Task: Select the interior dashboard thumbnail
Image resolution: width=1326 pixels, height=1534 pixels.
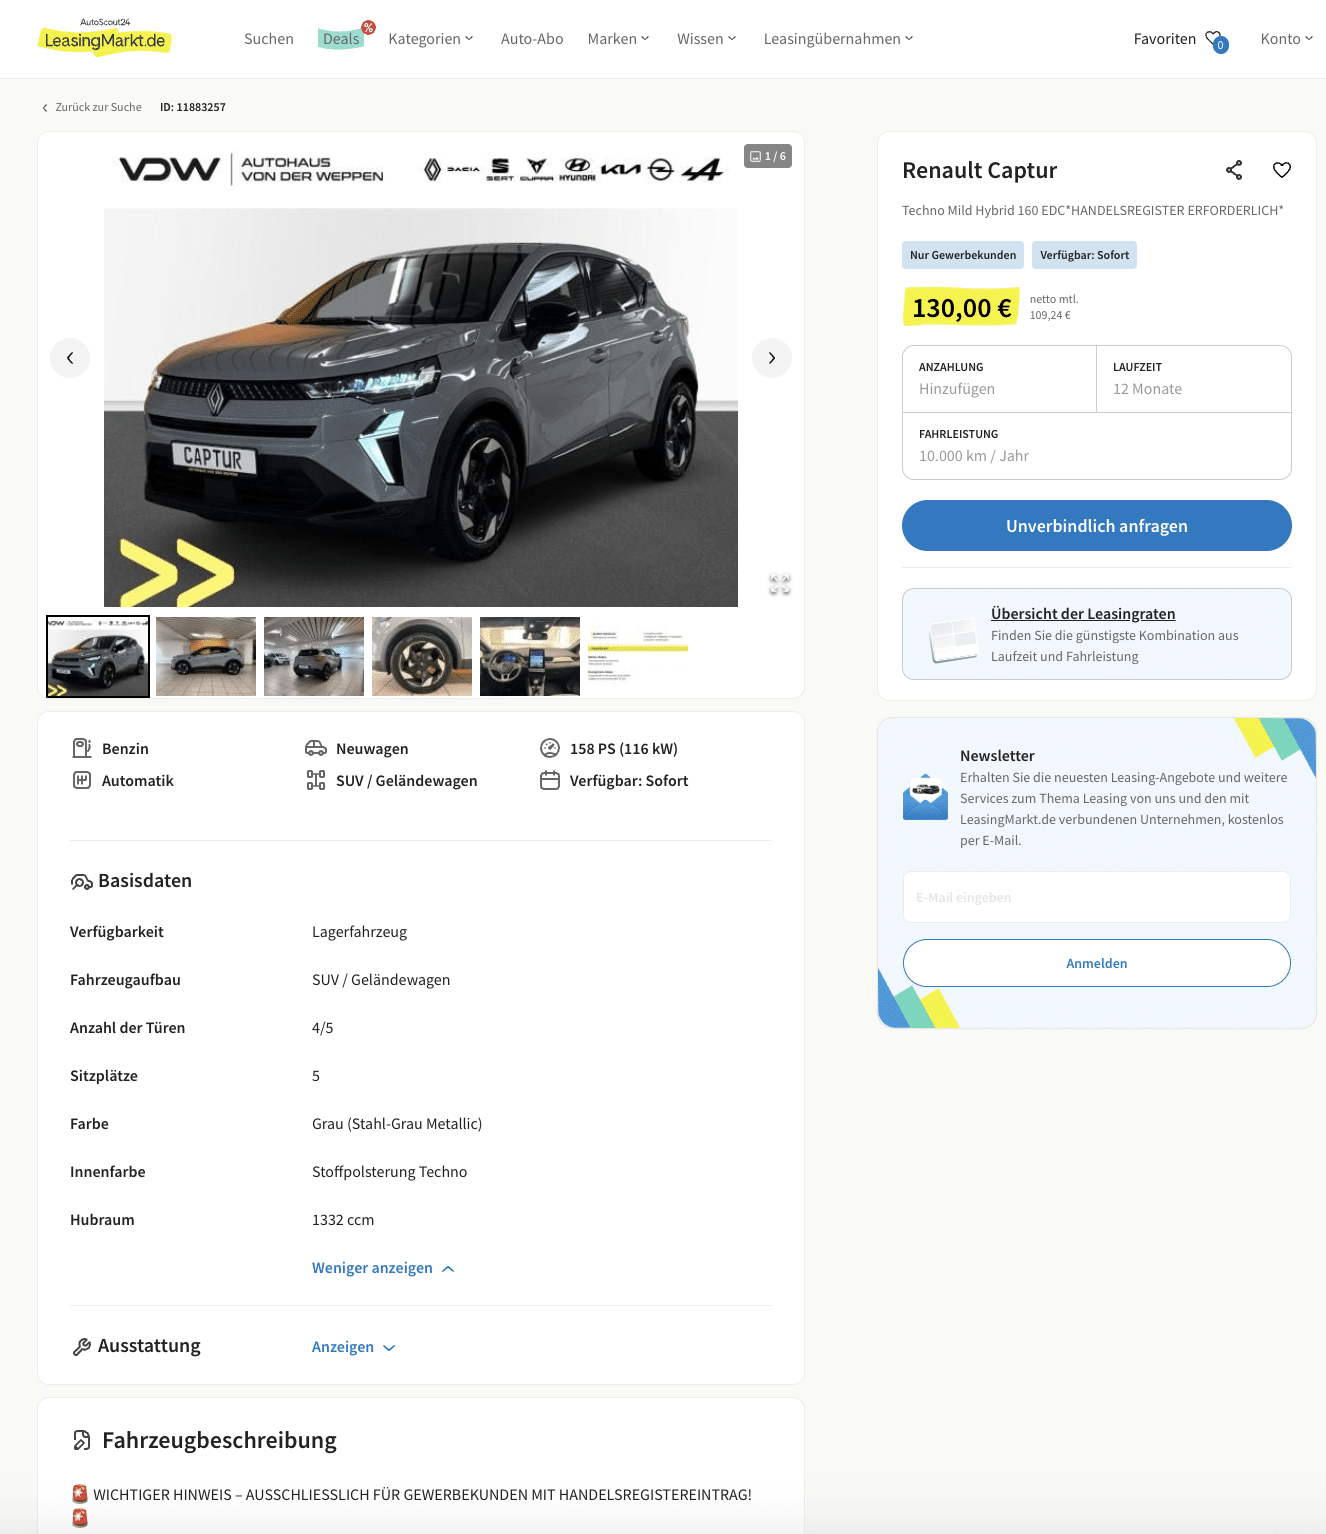Action: (x=530, y=656)
